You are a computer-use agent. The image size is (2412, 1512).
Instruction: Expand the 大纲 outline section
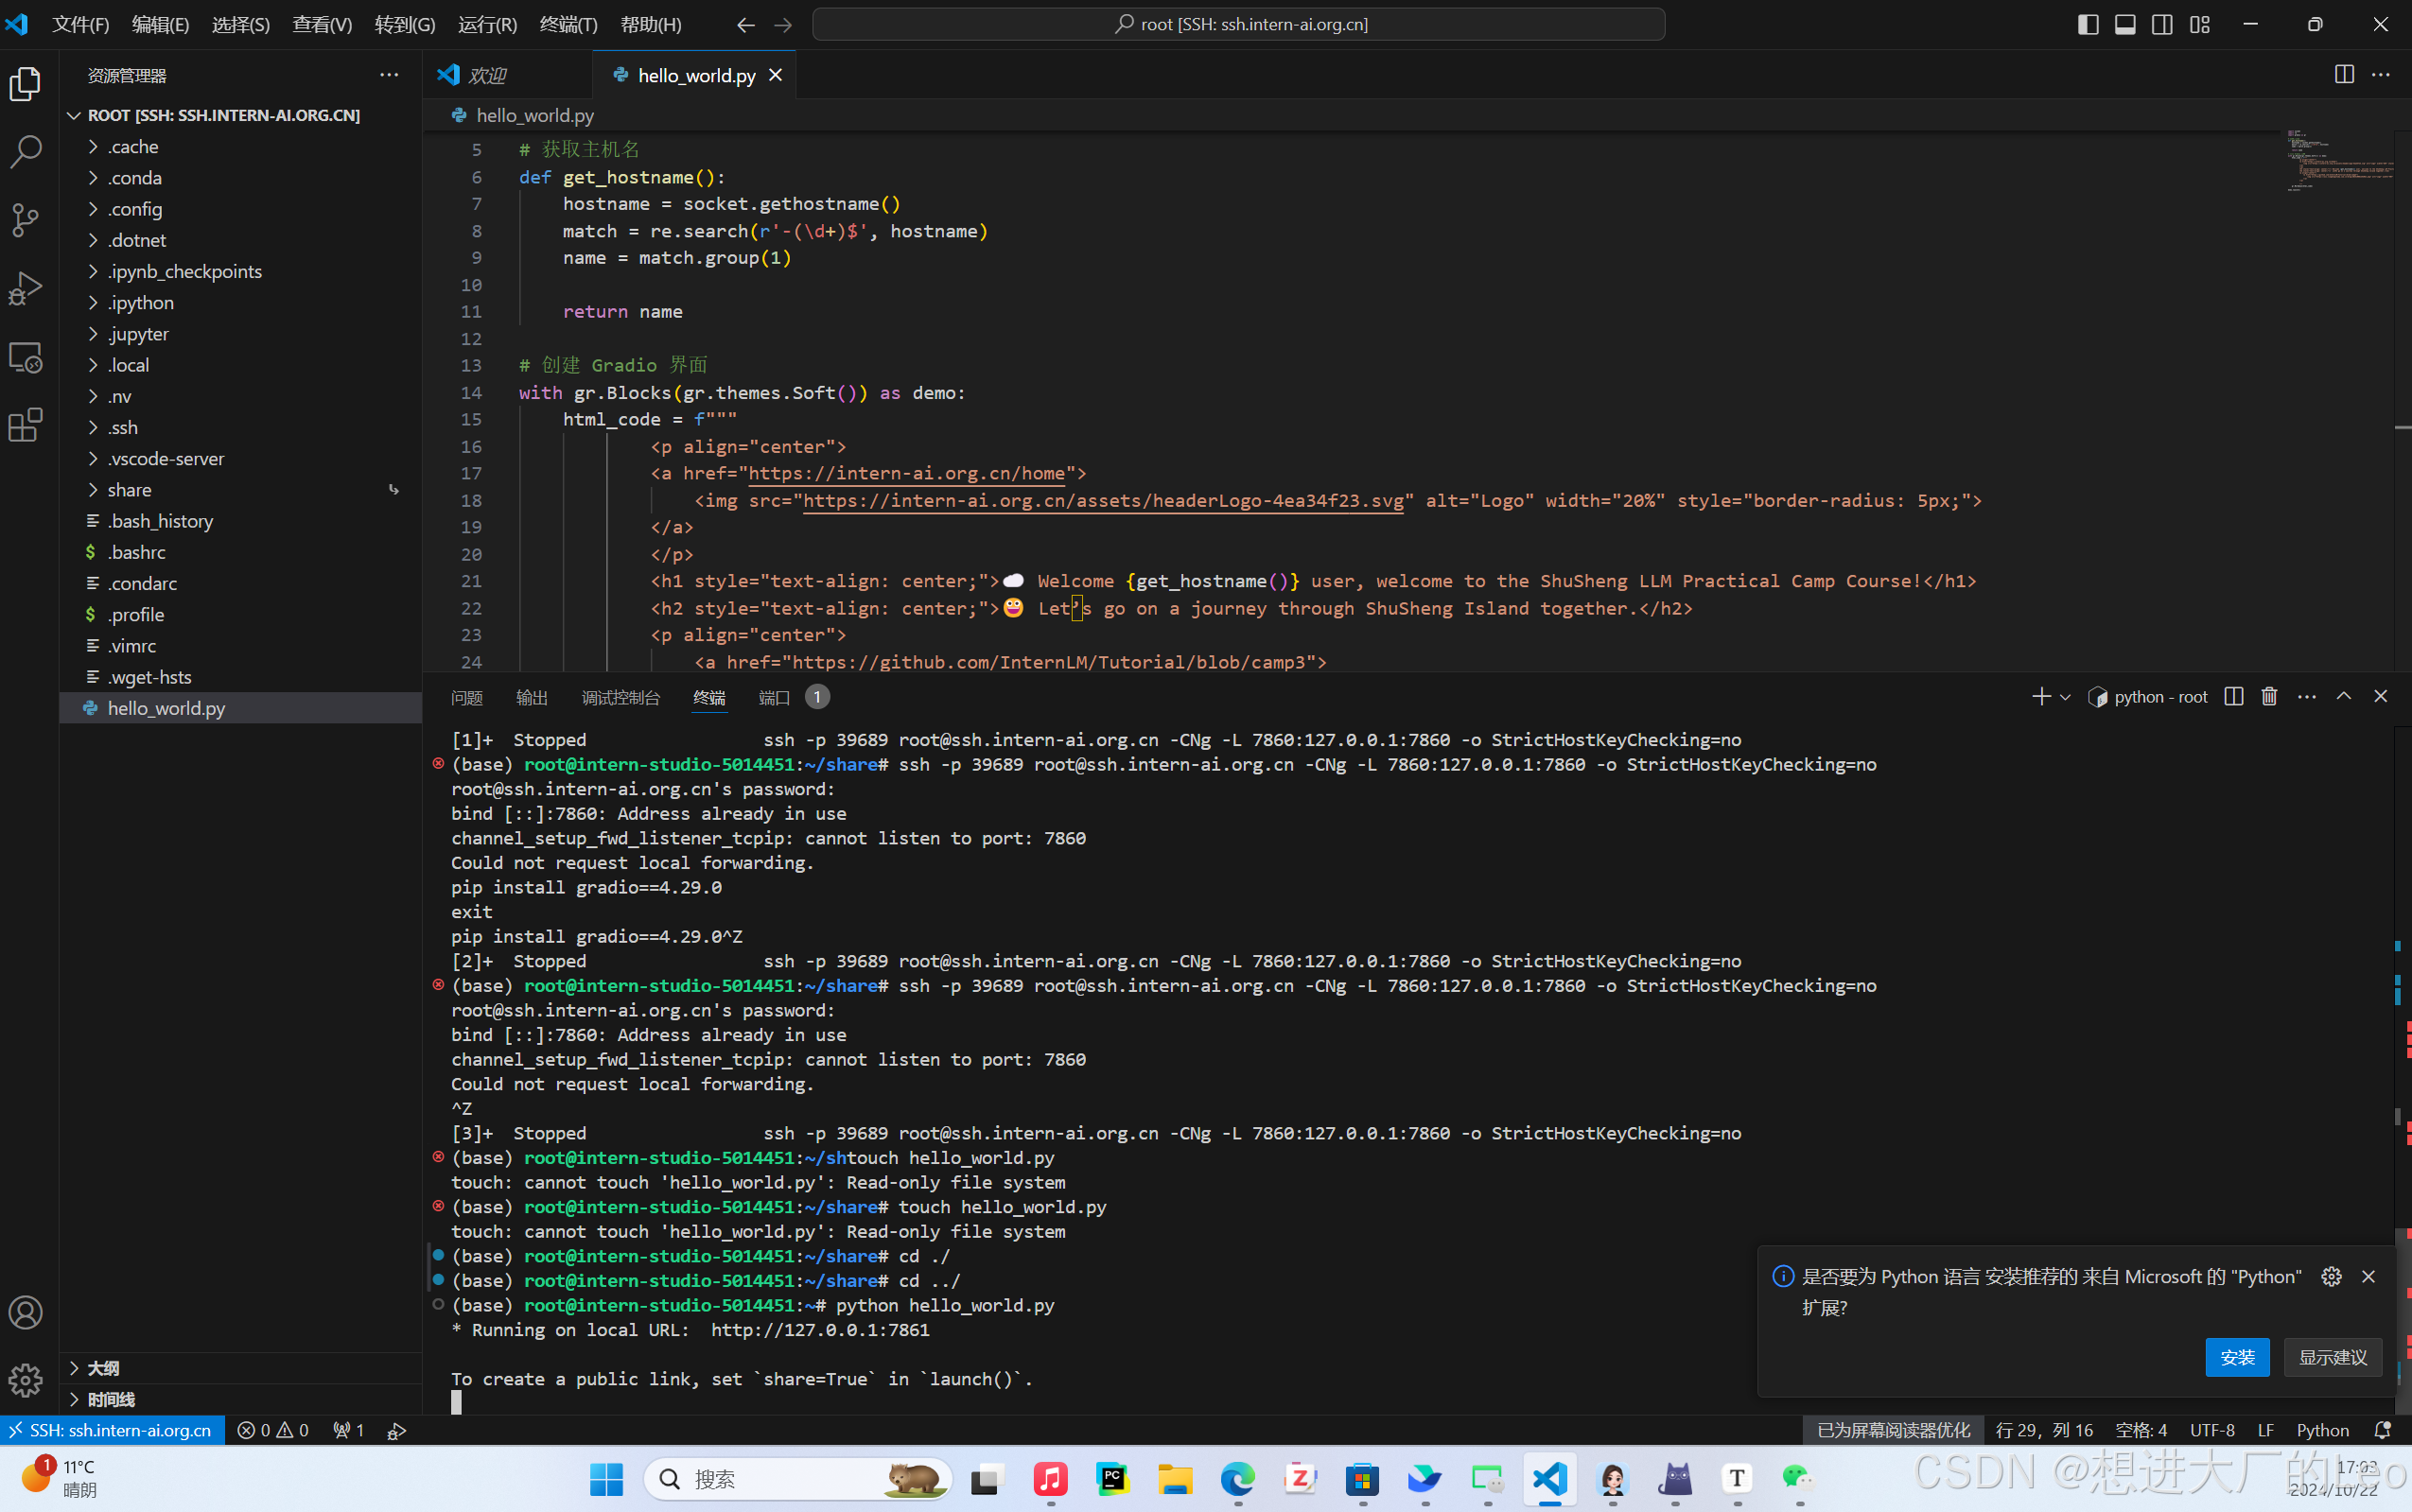point(103,1368)
